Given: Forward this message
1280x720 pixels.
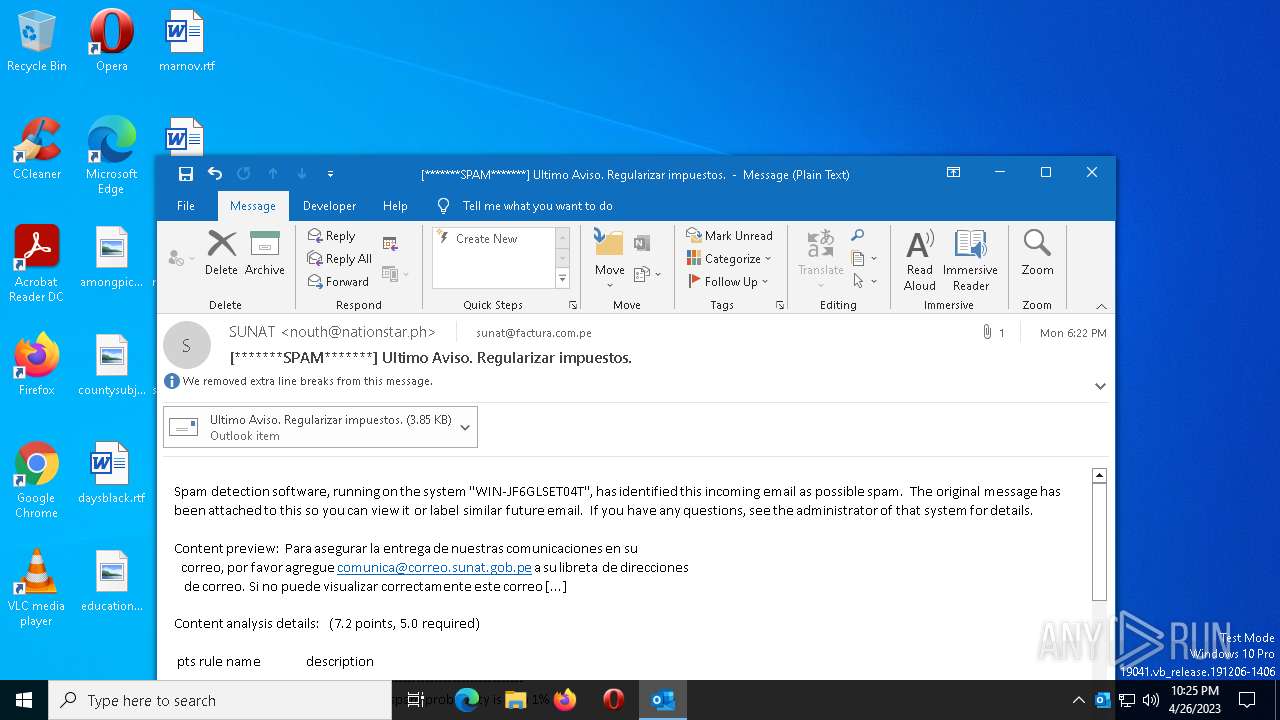Looking at the screenshot, I should click(338, 282).
